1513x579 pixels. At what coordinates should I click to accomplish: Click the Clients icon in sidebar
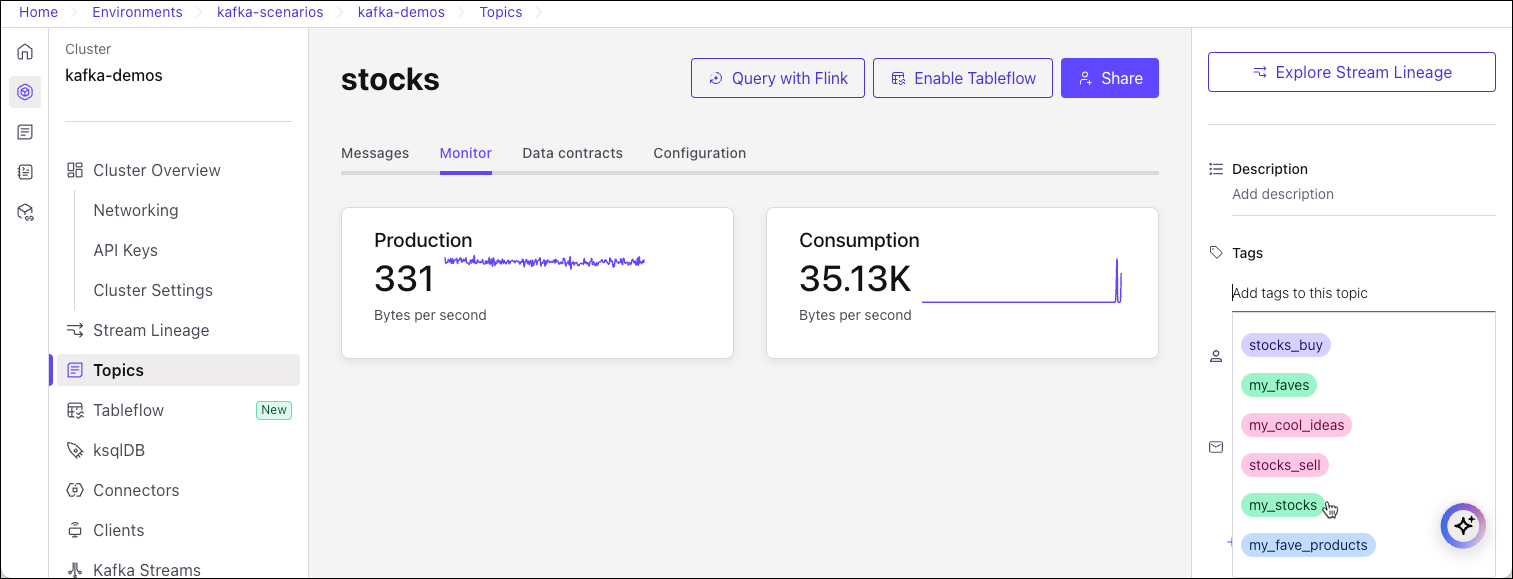[75, 530]
